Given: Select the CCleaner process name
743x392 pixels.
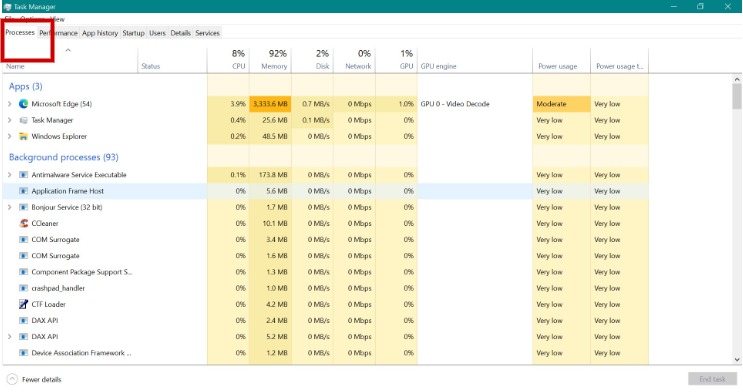Looking at the screenshot, I should coord(45,223).
